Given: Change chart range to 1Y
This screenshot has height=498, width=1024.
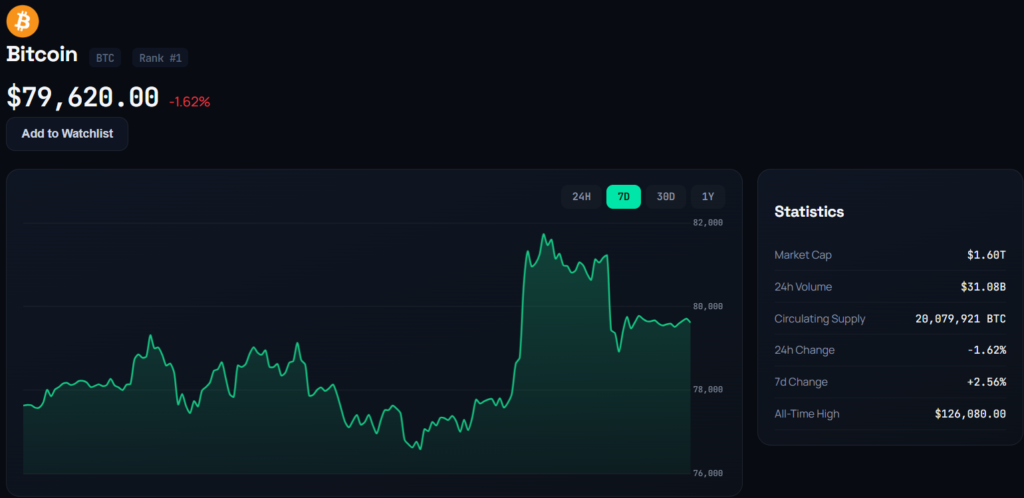Looking at the screenshot, I should [x=708, y=196].
